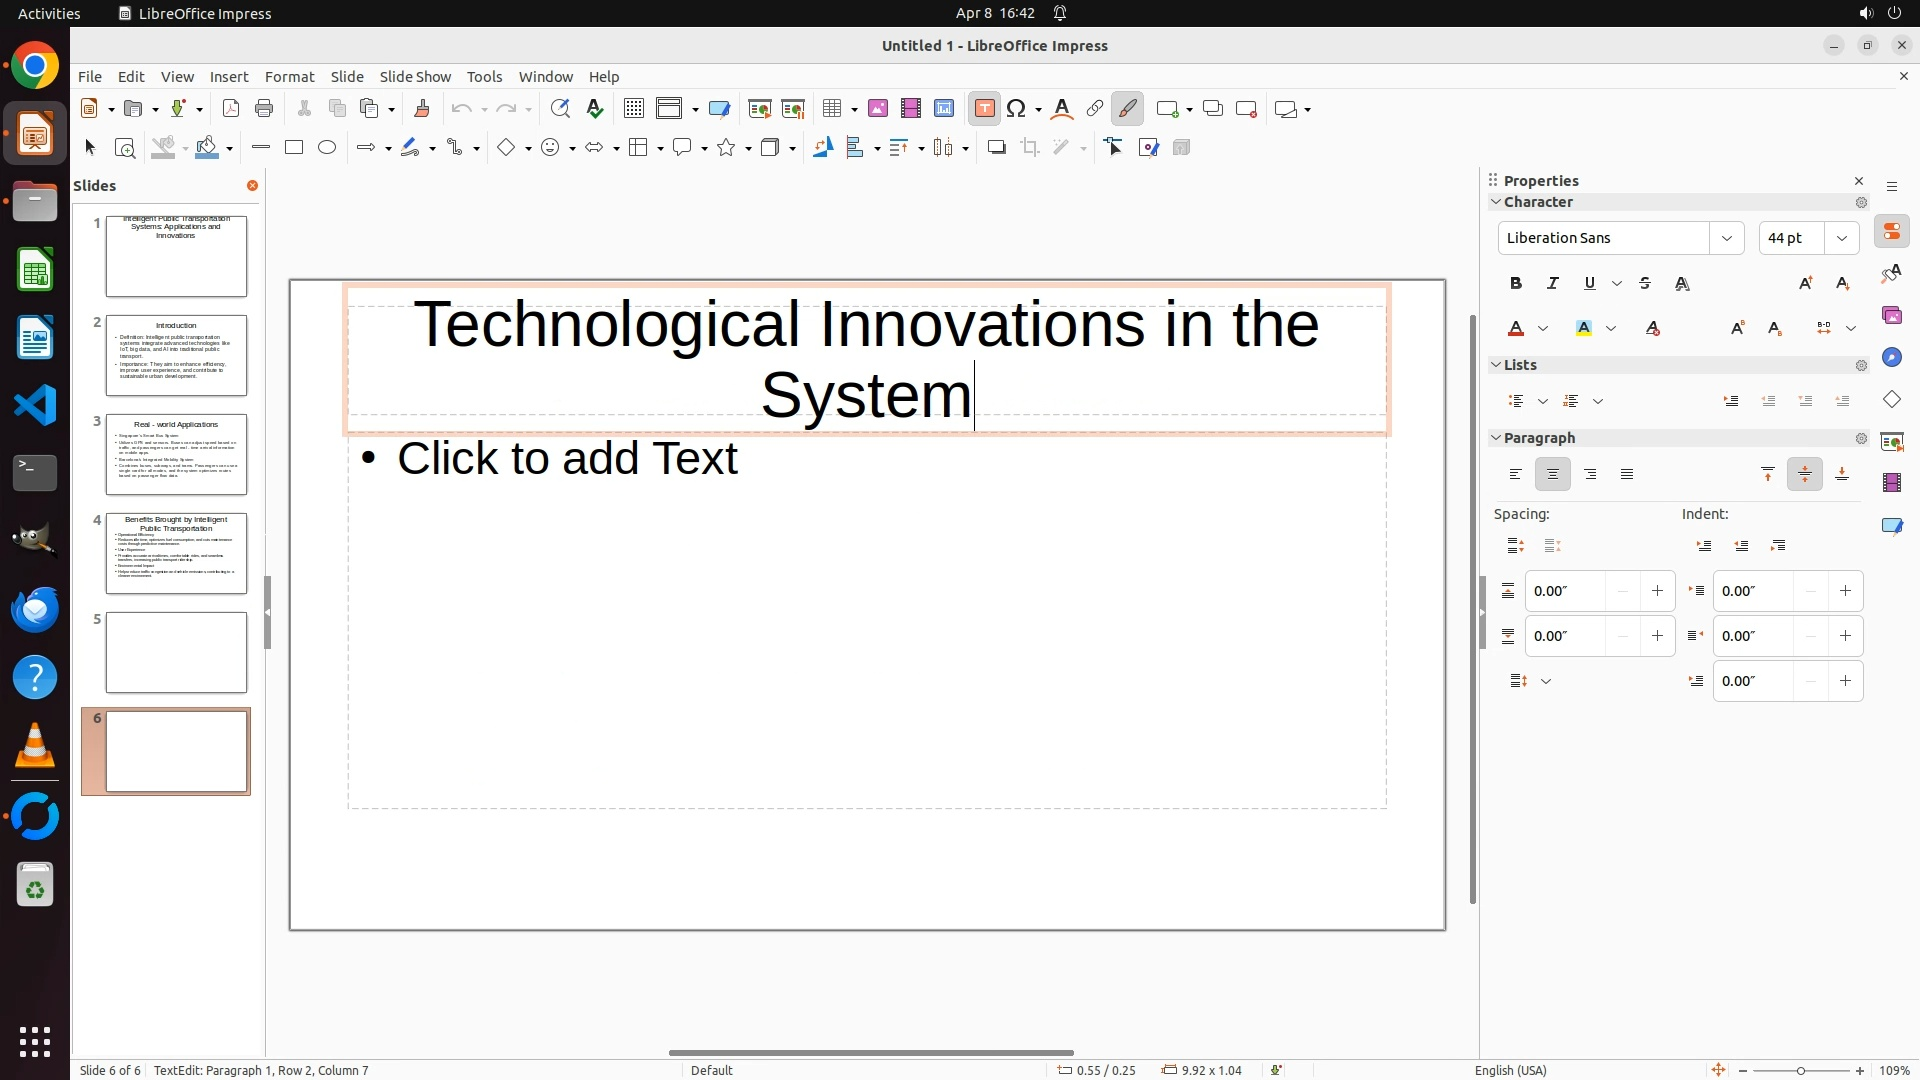Image resolution: width=1920 pixels, height=1080 pixels.
Task: Open the Format menu
Action: point(289,77)
